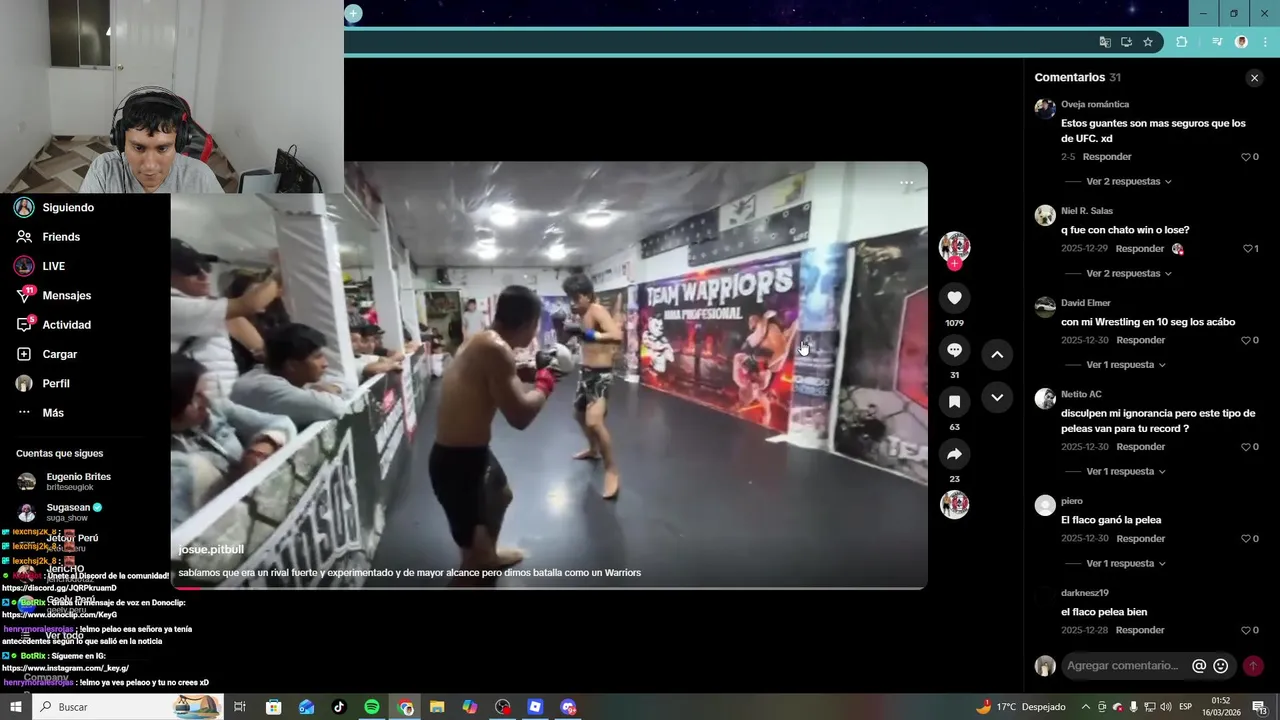Close the Comentarios panel
The height and width of the screenshot is (720, 1280).
1254,78
